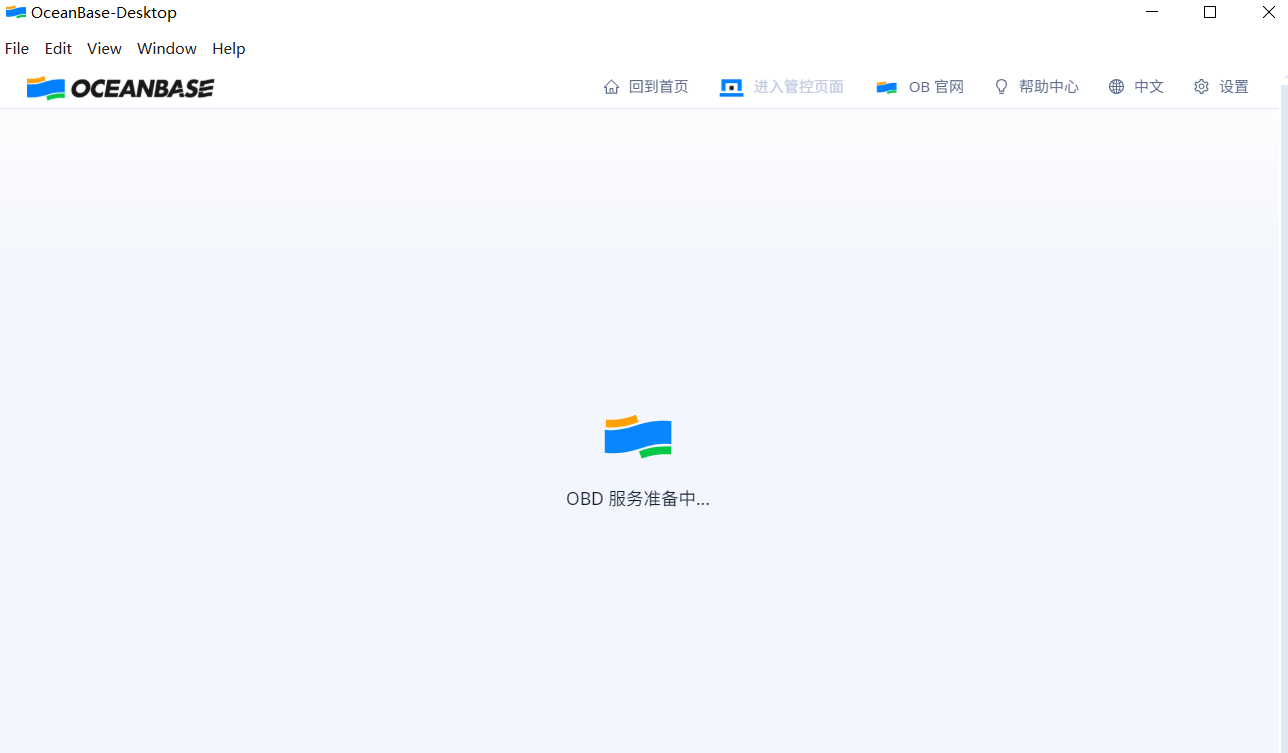Screen dimensions: 1288x753
Task: Switch language via the 中文 option
Action: [x=1148, y=86]
